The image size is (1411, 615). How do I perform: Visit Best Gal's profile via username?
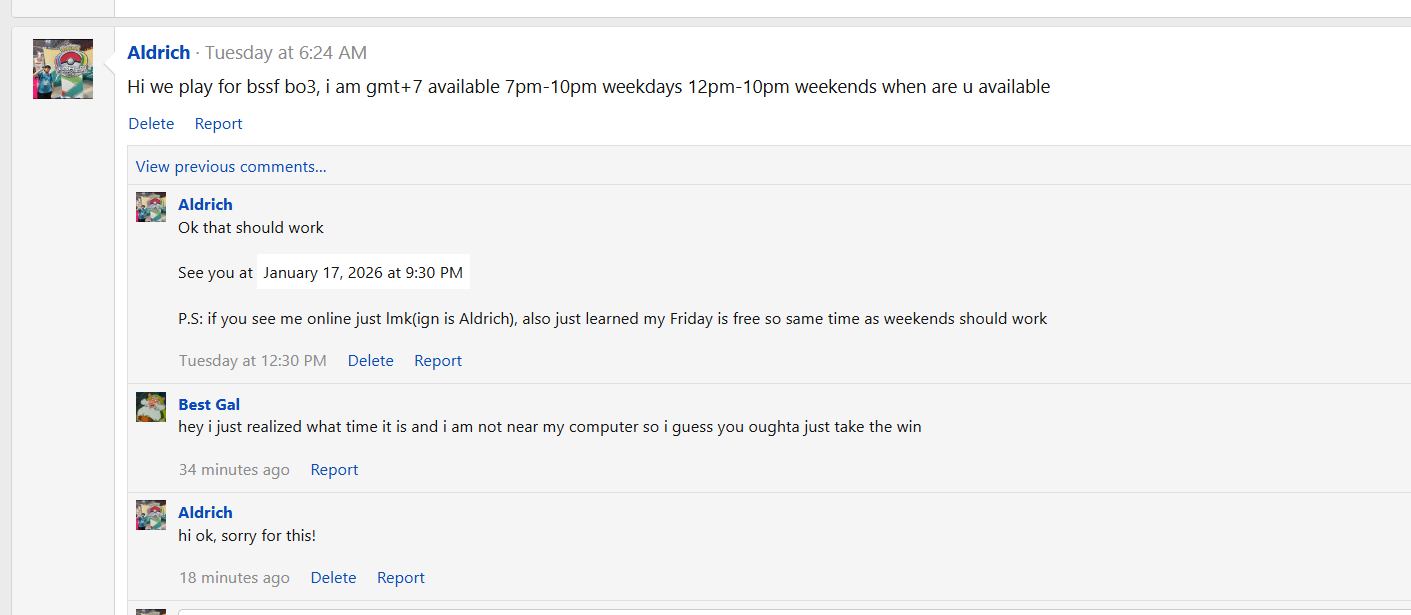209,404
